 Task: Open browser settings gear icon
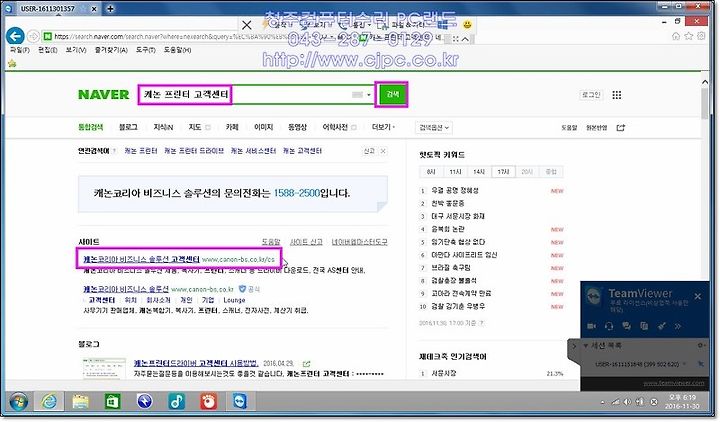[701, 36]
